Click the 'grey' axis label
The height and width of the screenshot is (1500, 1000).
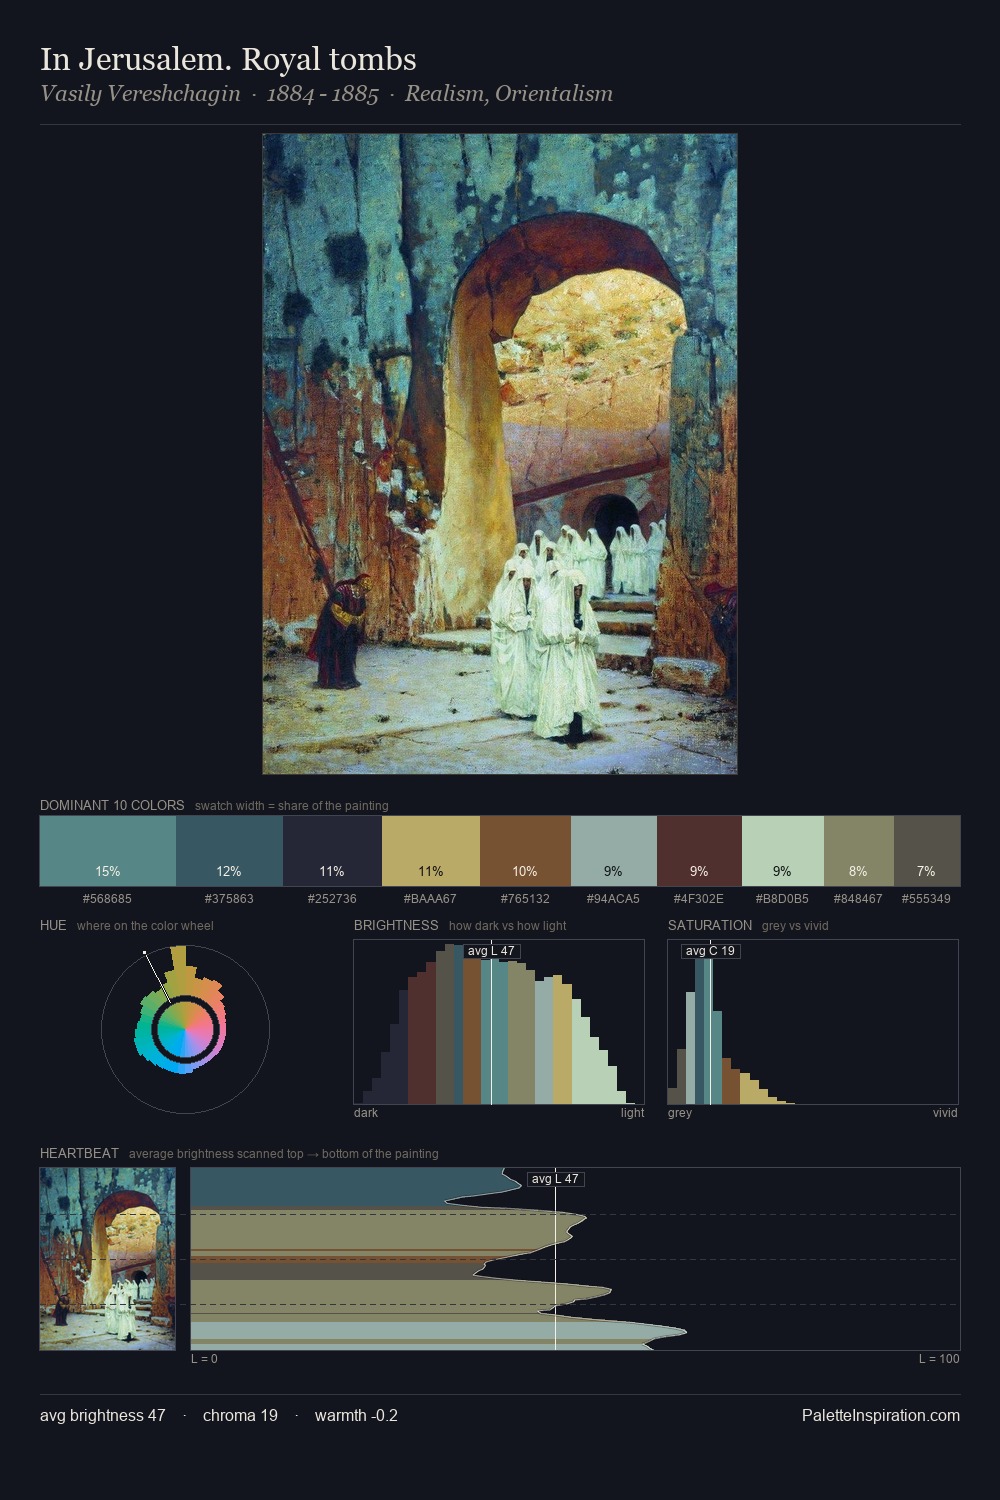click(680, 1113)
